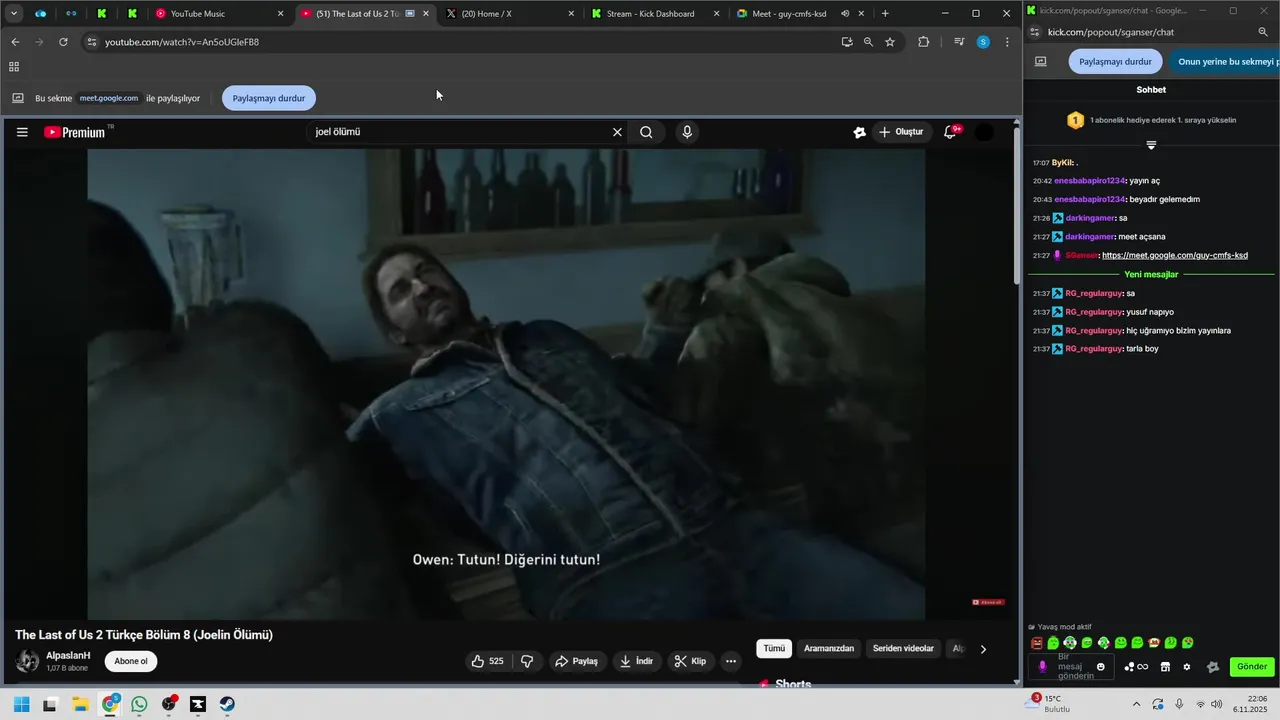This screenshot has width=1280, height=720.
Task: Click the 'Oluştur' create button
Action: point(900,132)
